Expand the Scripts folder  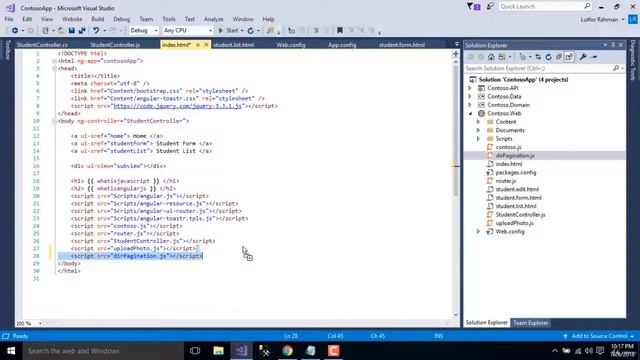tap(478, 139)
